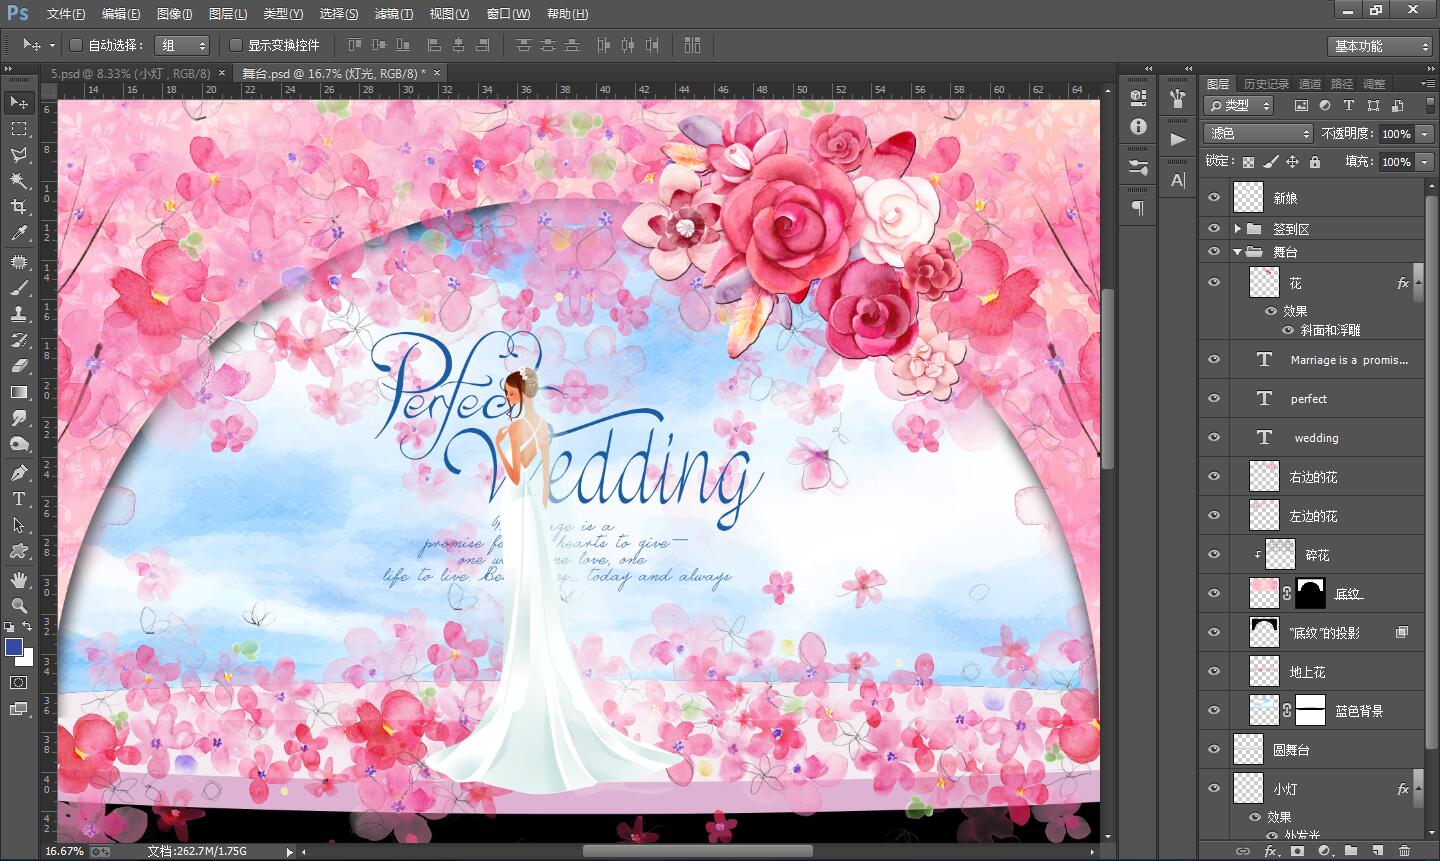Open the Character panel icon
Viewport: 1440px width, 861px height.
(x=1178, y=180)
